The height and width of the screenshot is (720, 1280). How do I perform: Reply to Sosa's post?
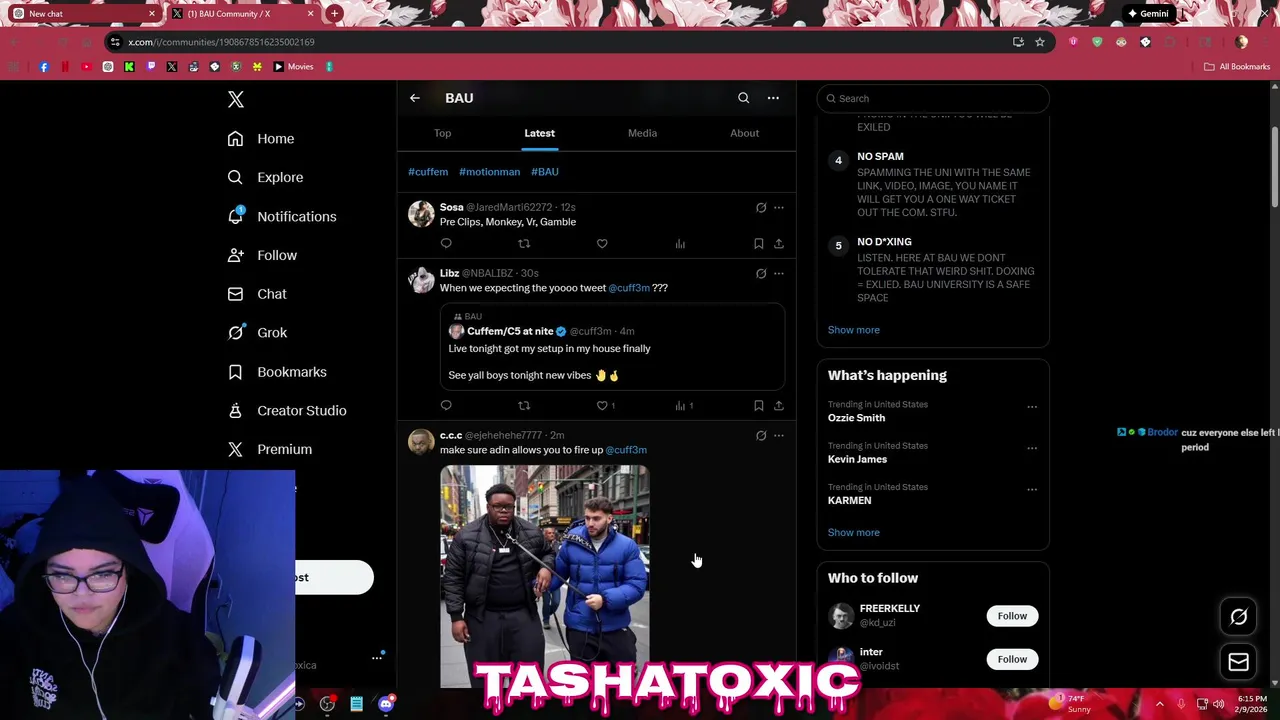pyautogui.click(x=446, y=243)
